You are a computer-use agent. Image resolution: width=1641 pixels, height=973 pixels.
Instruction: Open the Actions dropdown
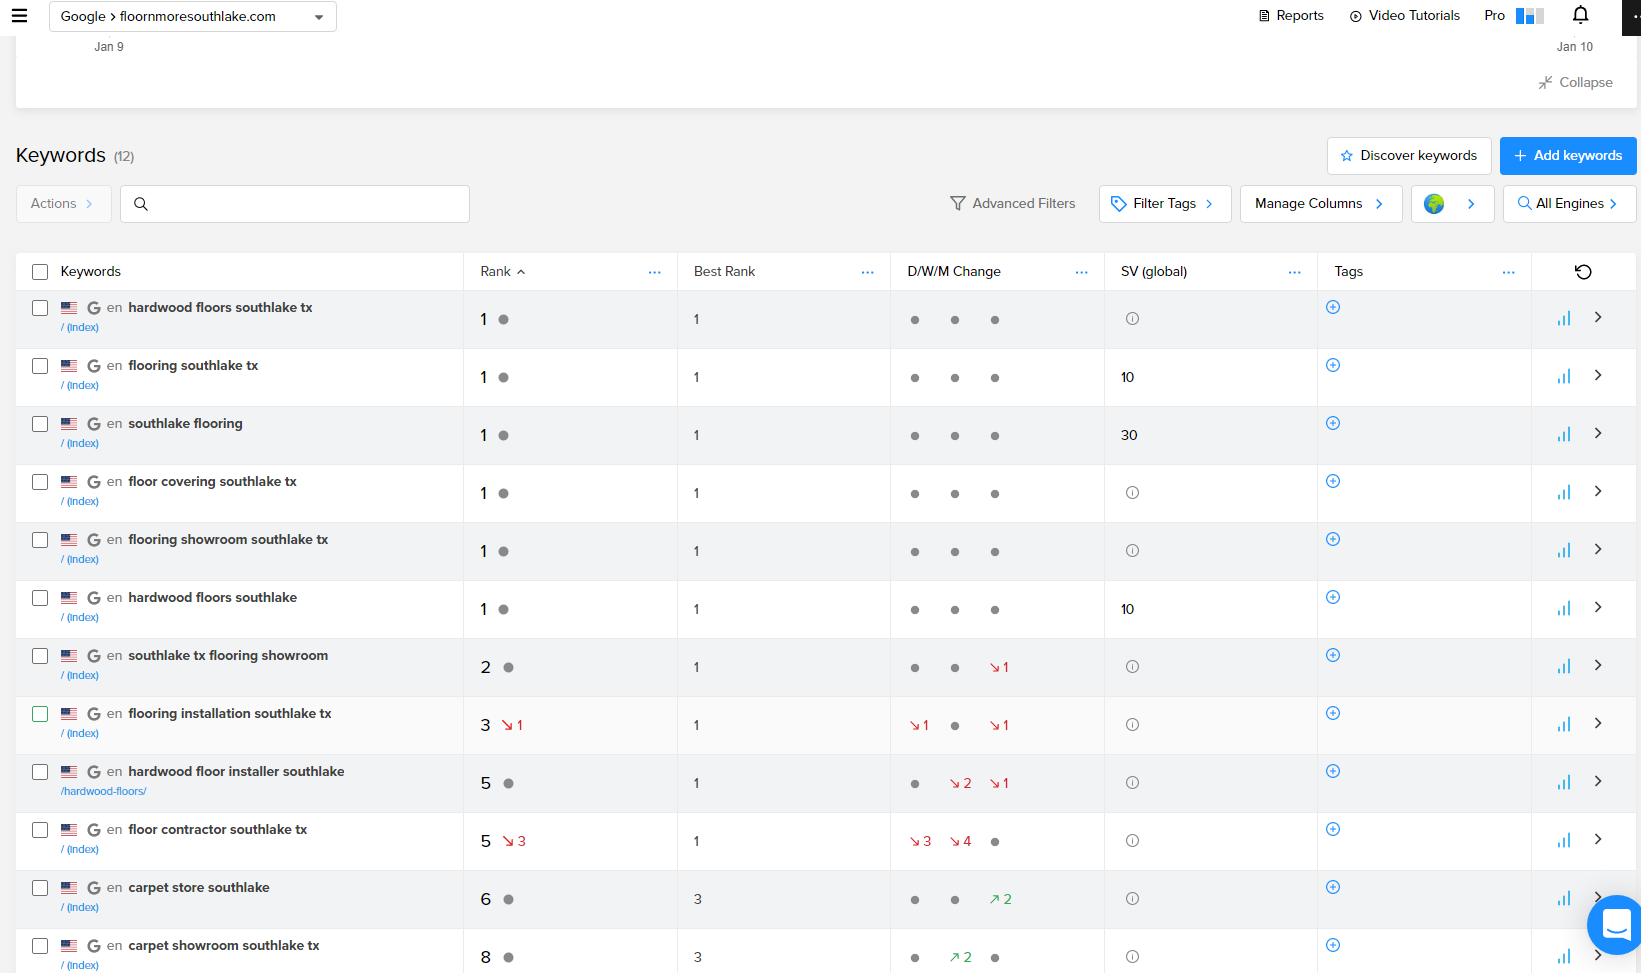[x=64, y=204]
